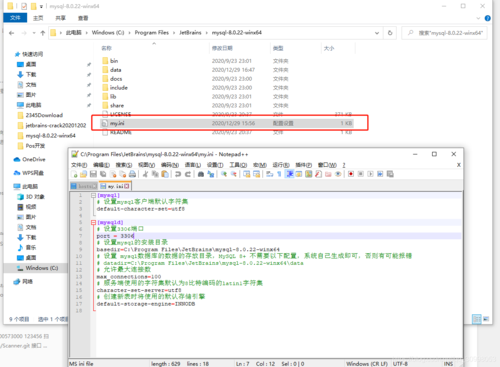The image size is (500, 367).
Task: Click the Open file icon in Notepad++ toolbar
Action: click(x=83, y=174)
